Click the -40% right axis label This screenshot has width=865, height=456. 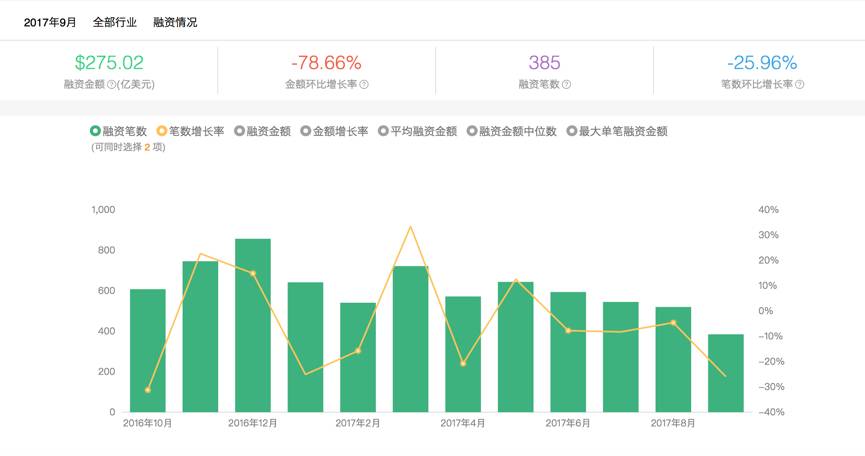click(x=771, y=412)
